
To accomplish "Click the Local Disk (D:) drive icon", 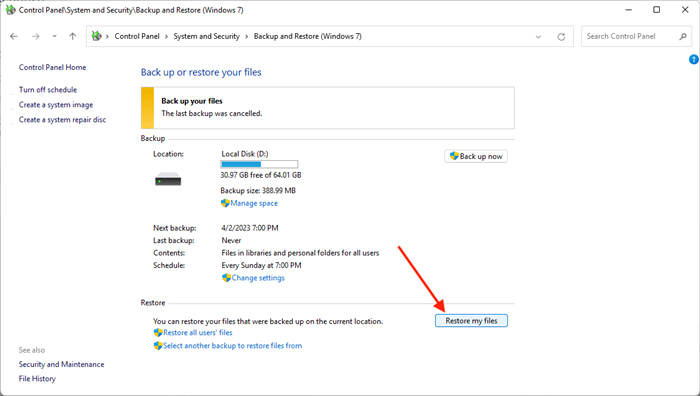I will [x=168, y=179].
